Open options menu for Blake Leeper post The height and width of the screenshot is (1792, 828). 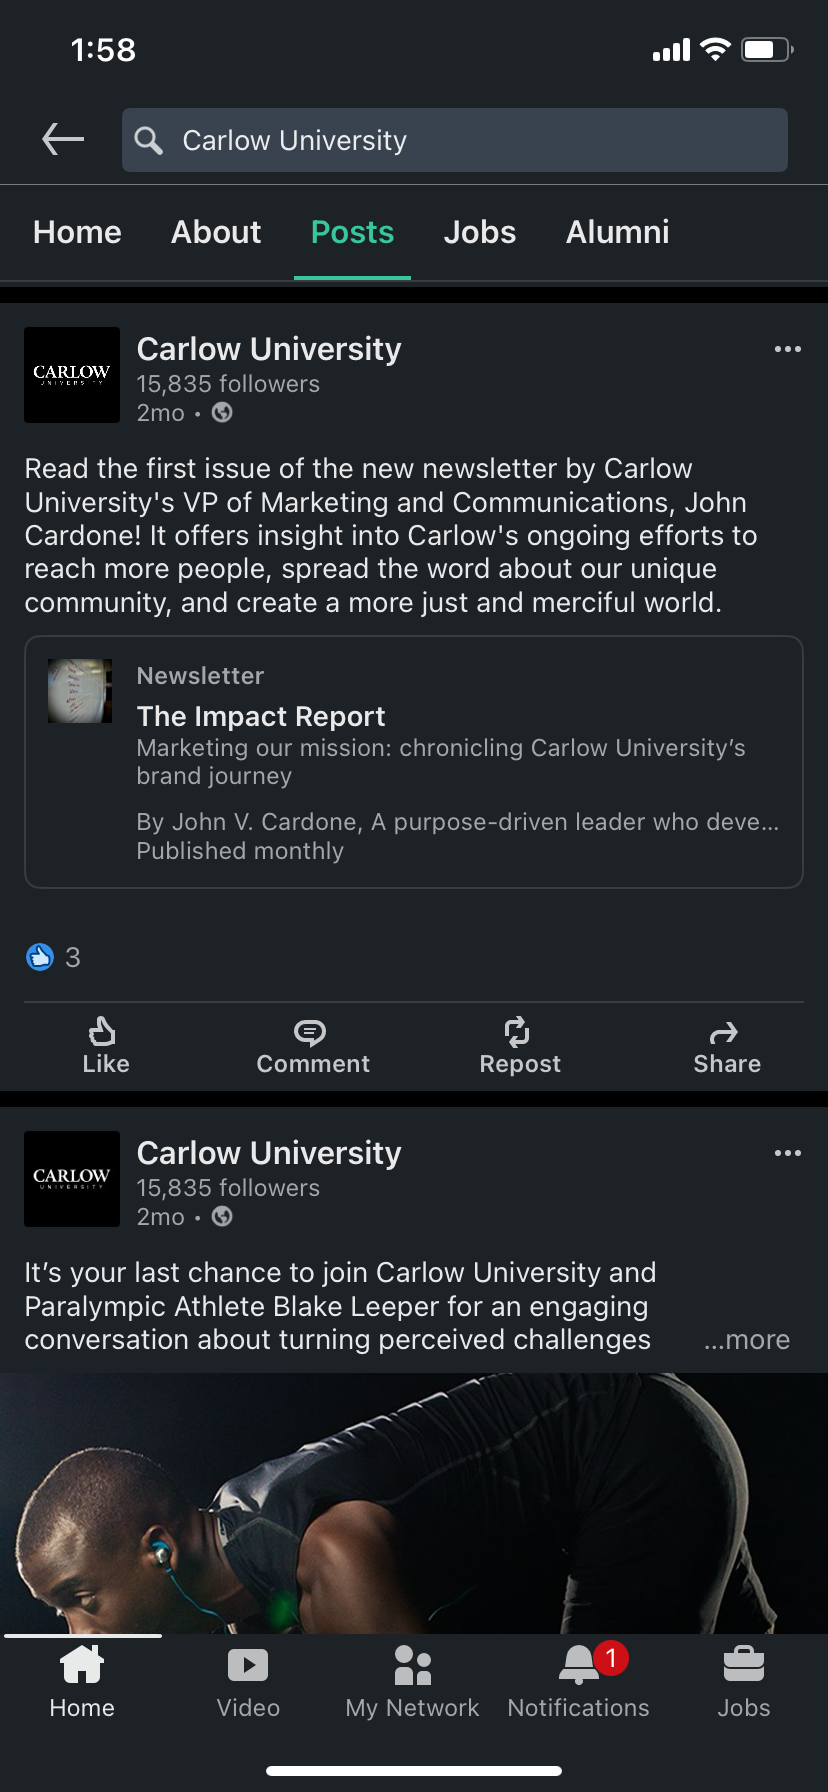[x=787, y=1153]
